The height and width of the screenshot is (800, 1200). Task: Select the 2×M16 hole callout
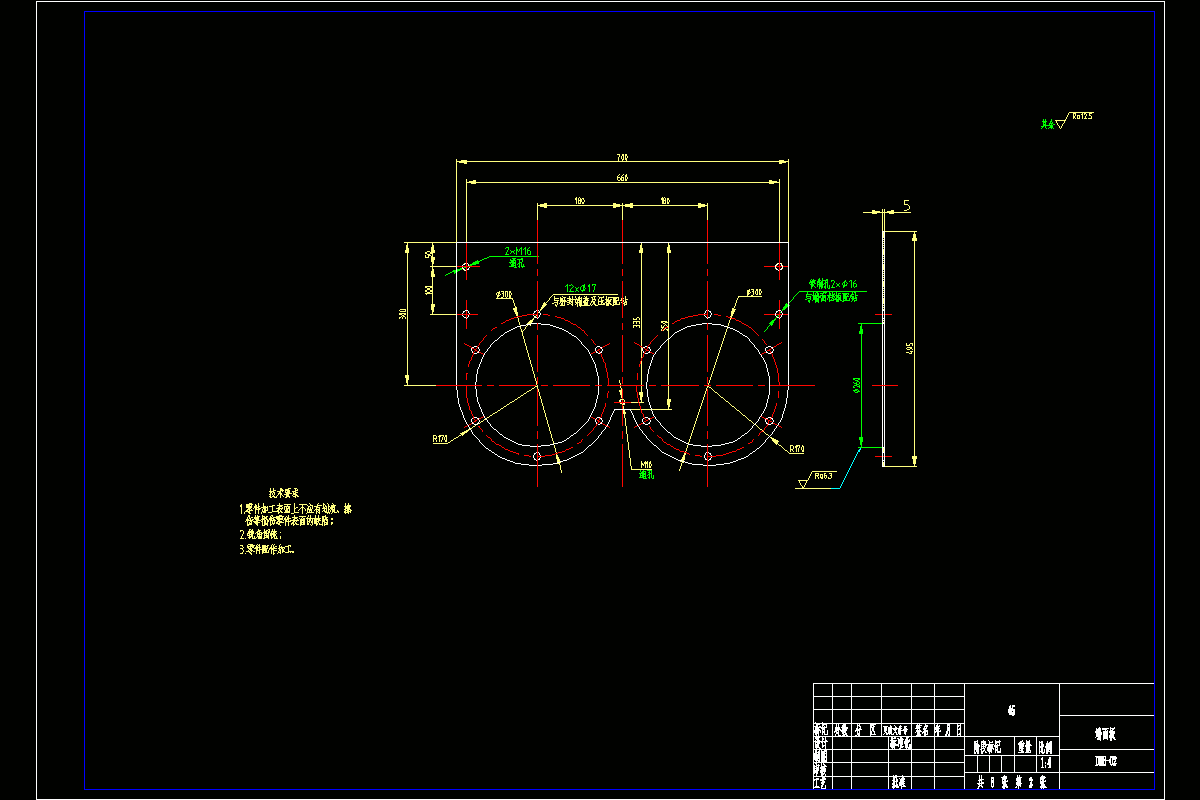(517, 251)
